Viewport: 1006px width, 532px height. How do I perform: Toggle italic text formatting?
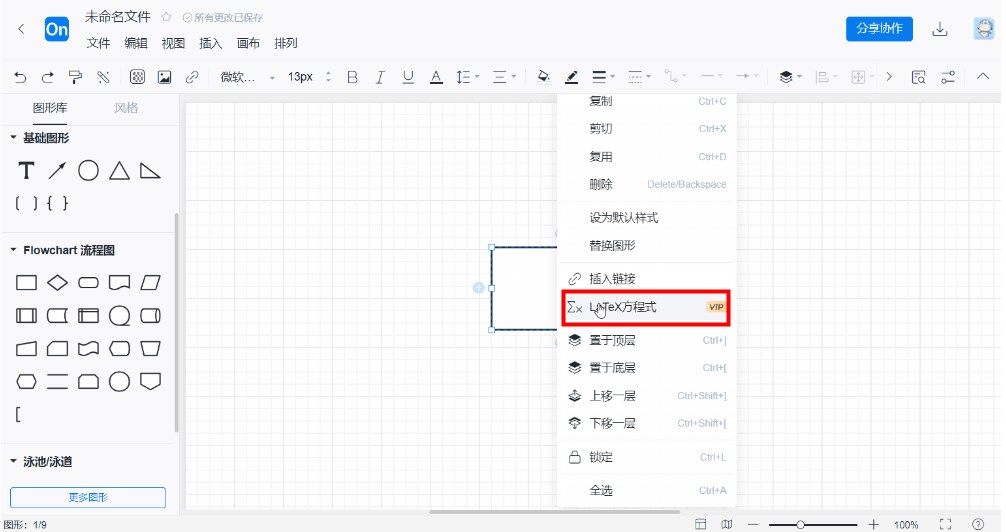[380, 78]
